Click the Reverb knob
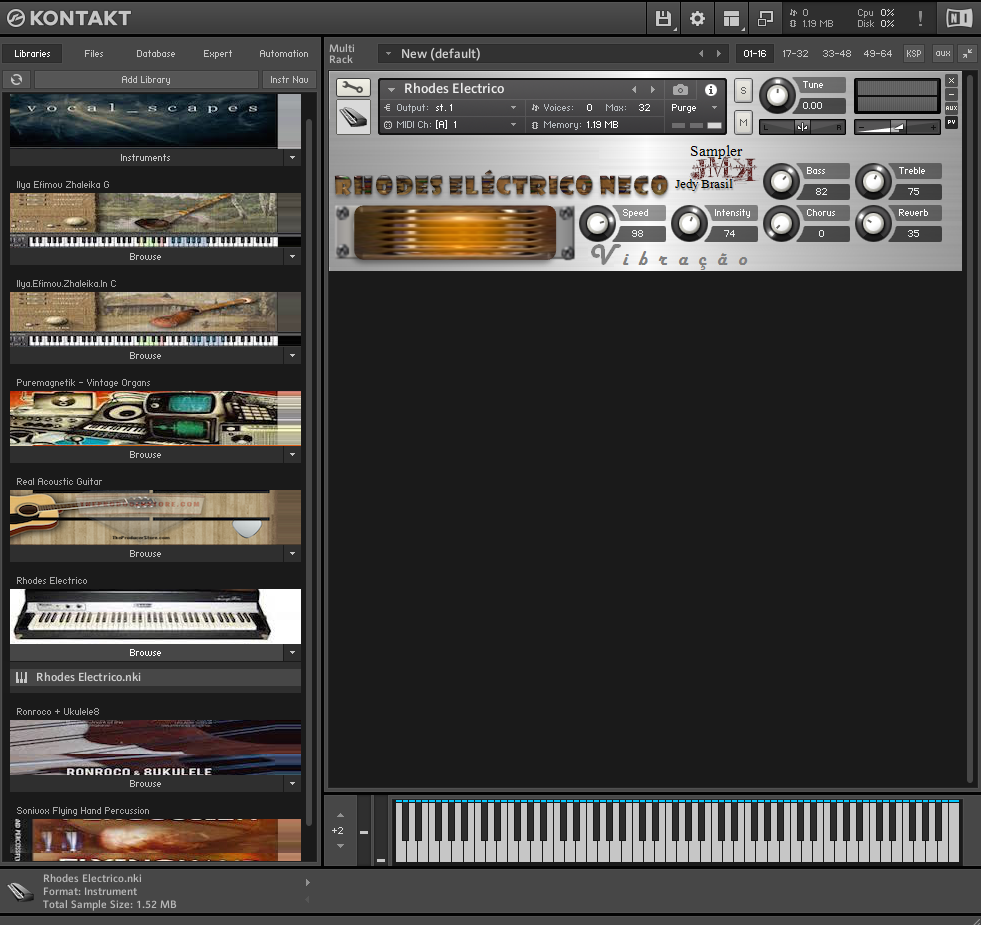 (873, 223)
